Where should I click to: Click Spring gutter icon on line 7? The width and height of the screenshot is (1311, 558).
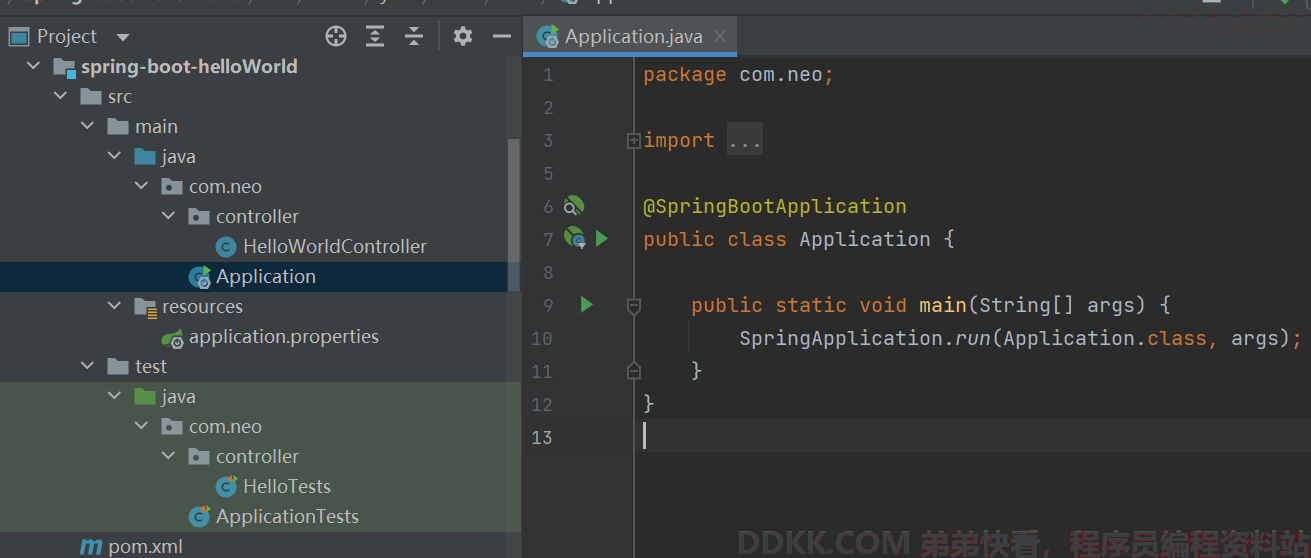574,238
